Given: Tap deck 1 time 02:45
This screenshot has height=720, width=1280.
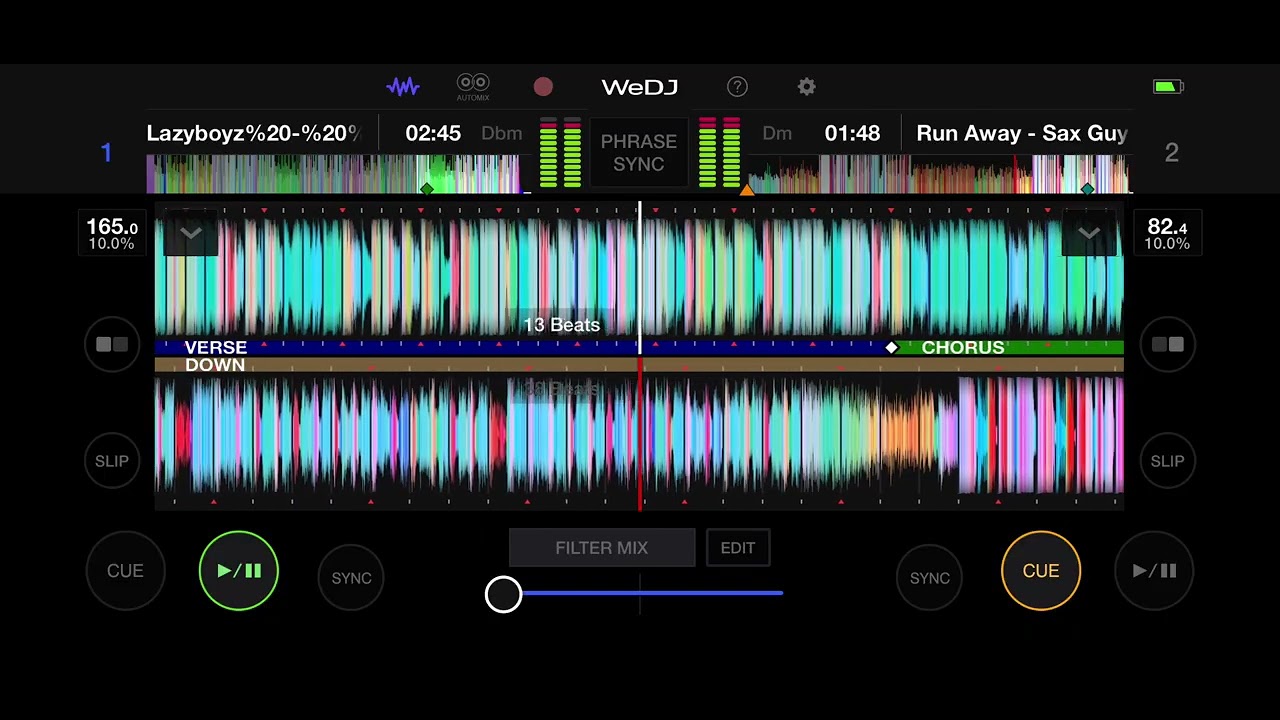Looking at the screenshot, I should pos(433,133).
